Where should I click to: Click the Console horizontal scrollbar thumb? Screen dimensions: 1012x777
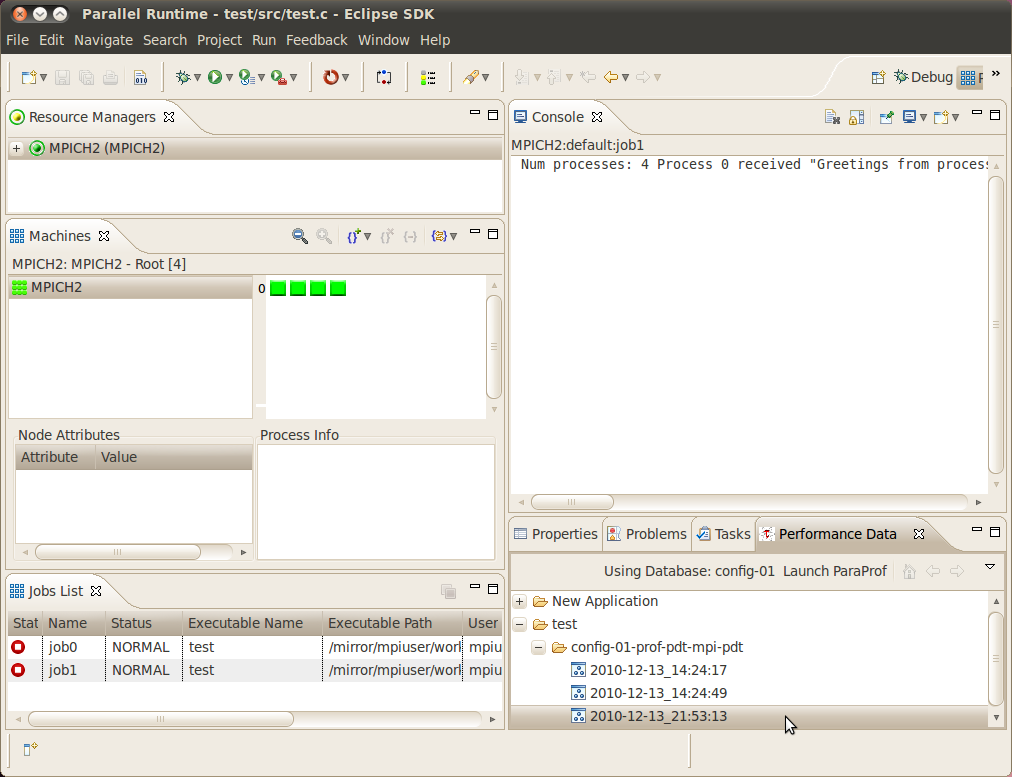coord(572,502)
